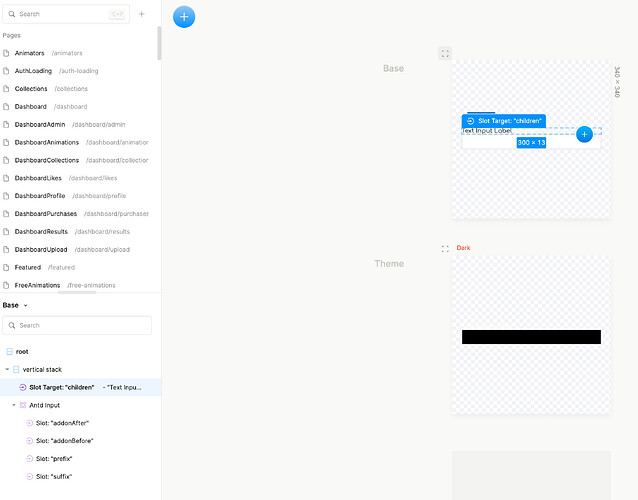Image resolution: width=638 pixels, height=500 pixels.
Task: Select Slot prefix in tree
Action: [x=81, y=459]
